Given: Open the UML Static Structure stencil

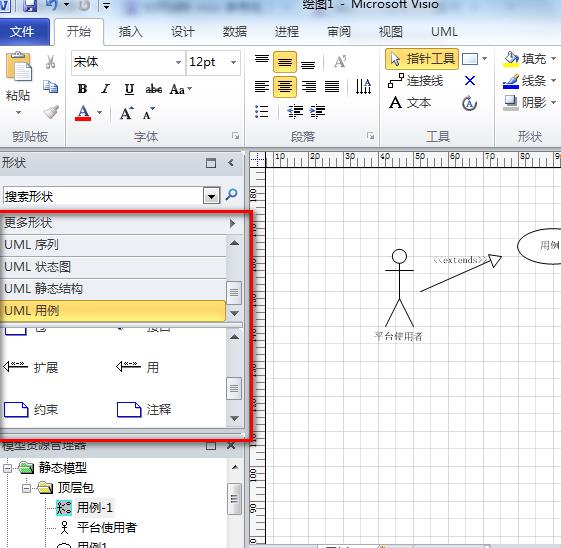Looking at the screenshot, I should click(x=113, y=289).
